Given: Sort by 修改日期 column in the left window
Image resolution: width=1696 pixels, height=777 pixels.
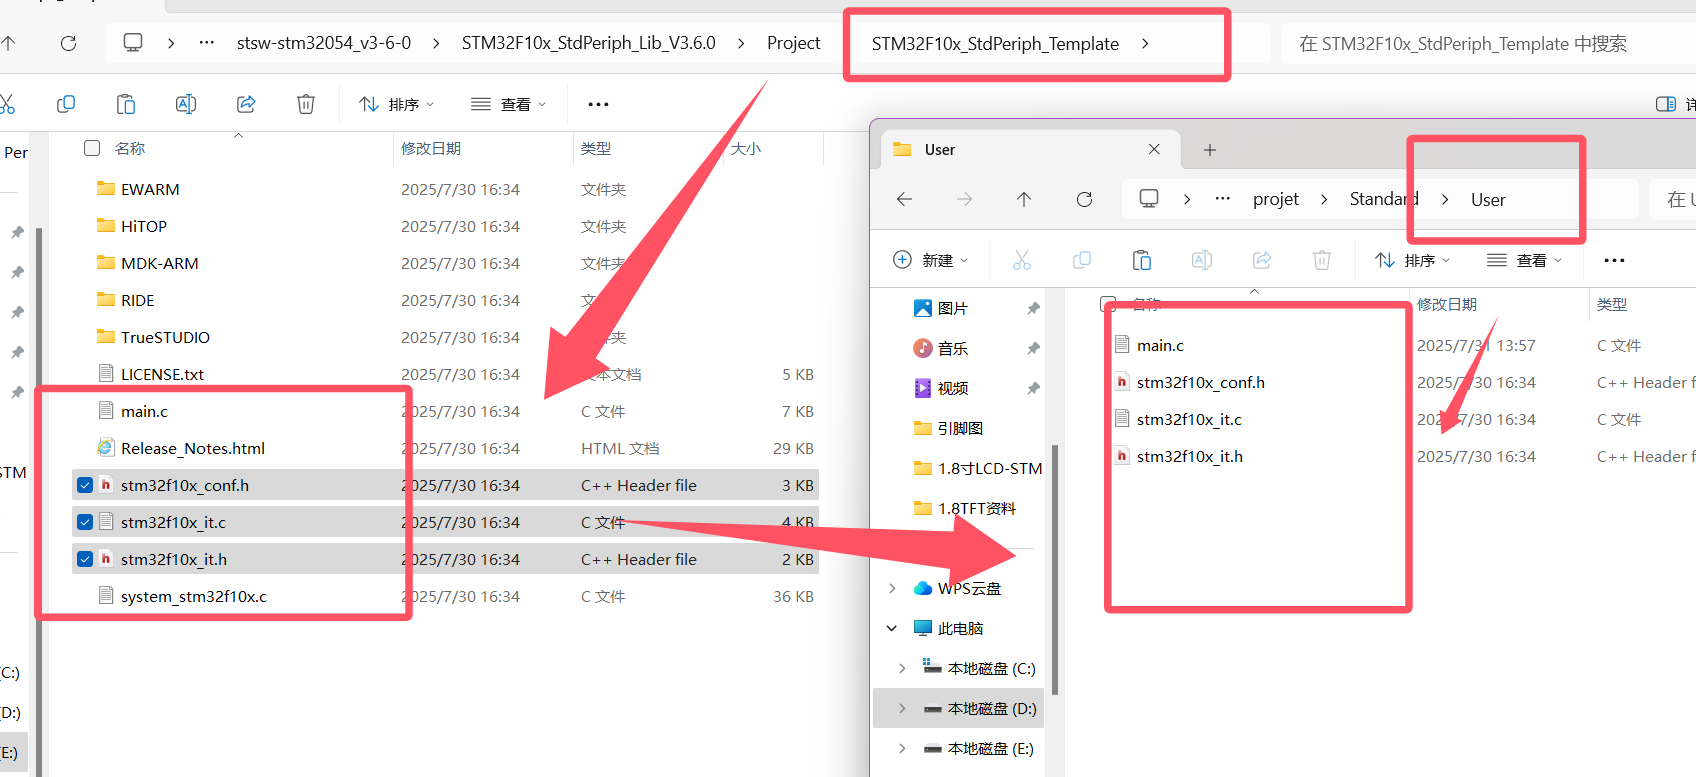Looking at the screenshot, I should pos(431,148).
